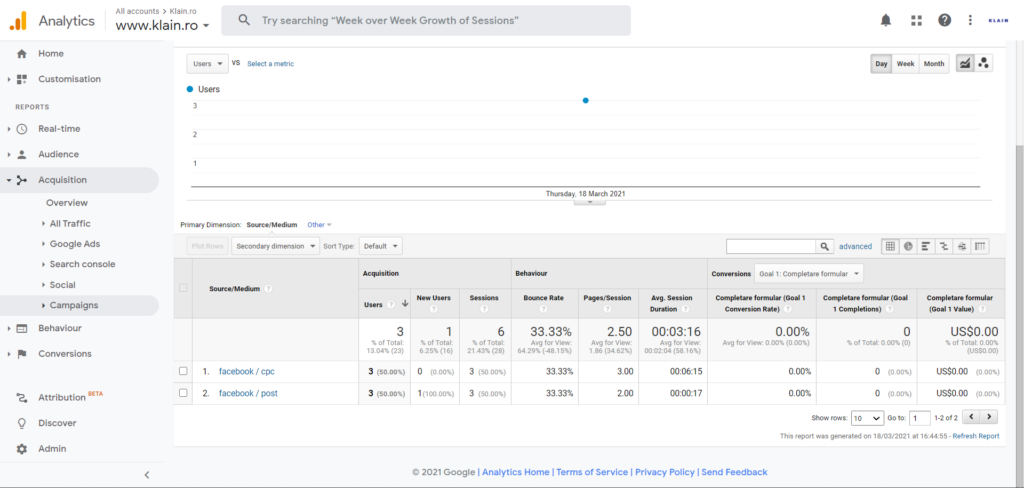This screenshot has width=1024, height=488.
Task: Click help icon beside Source/Medium header
Action: [x=268, y=288]
